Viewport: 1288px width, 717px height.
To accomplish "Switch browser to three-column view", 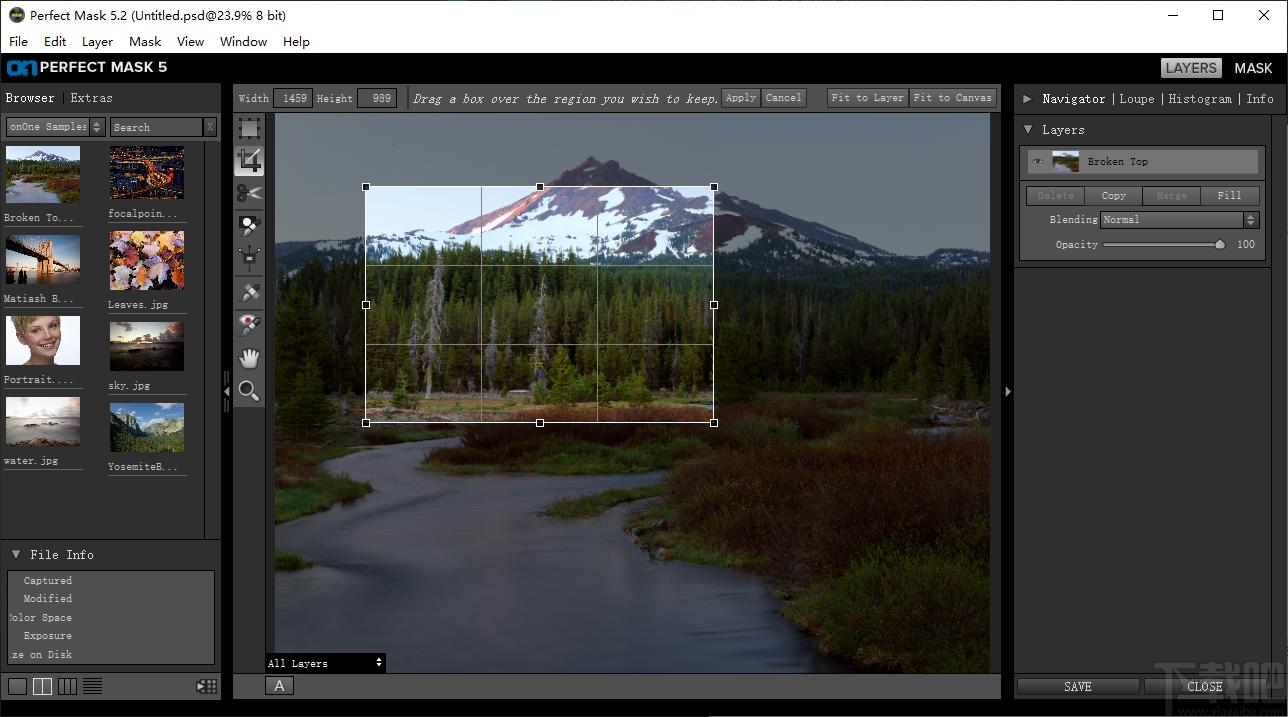I will coord(67,686).
